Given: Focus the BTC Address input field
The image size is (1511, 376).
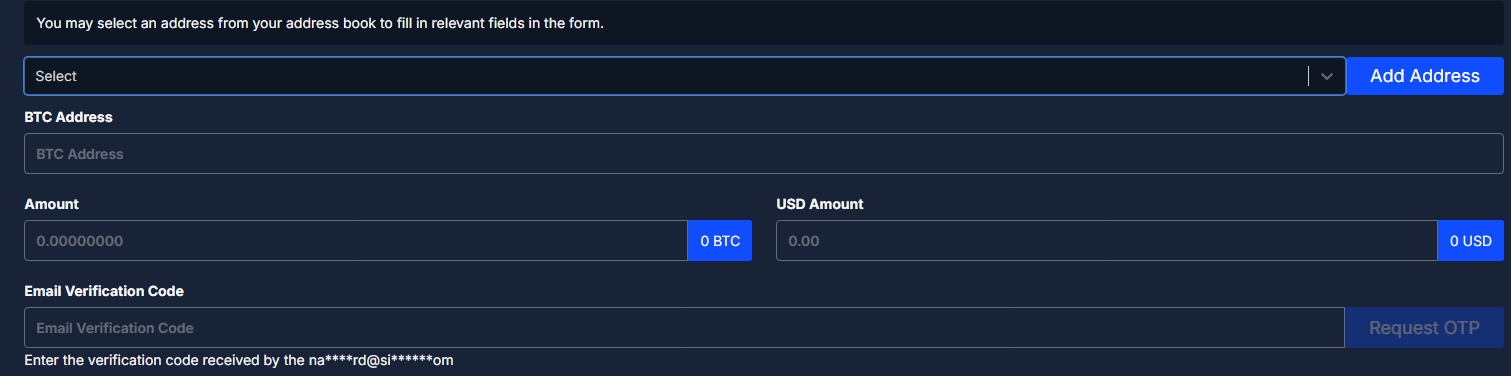Looking at the screenshot, I should [x=763, y=154].
